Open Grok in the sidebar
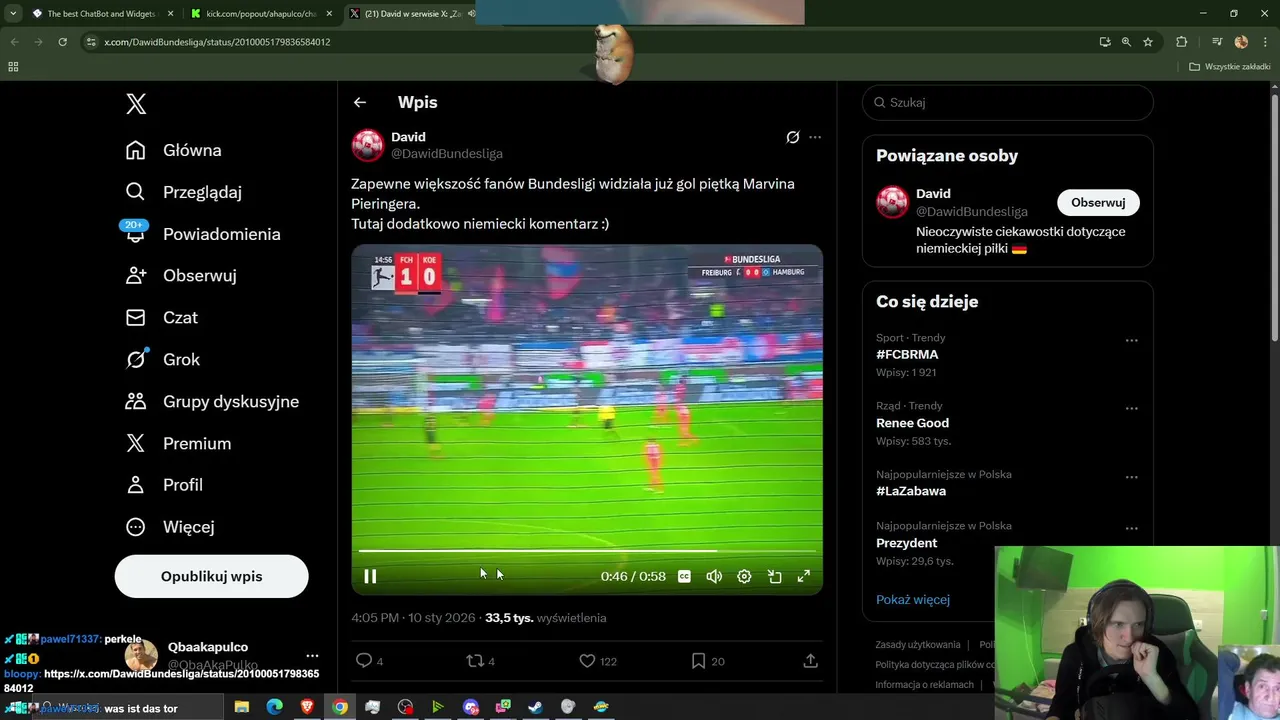 click(x=162, y=359)
